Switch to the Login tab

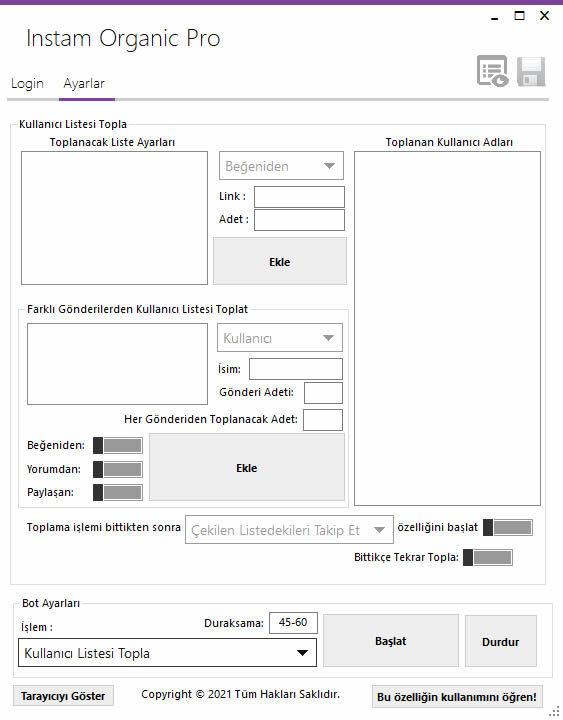point(27,84)
